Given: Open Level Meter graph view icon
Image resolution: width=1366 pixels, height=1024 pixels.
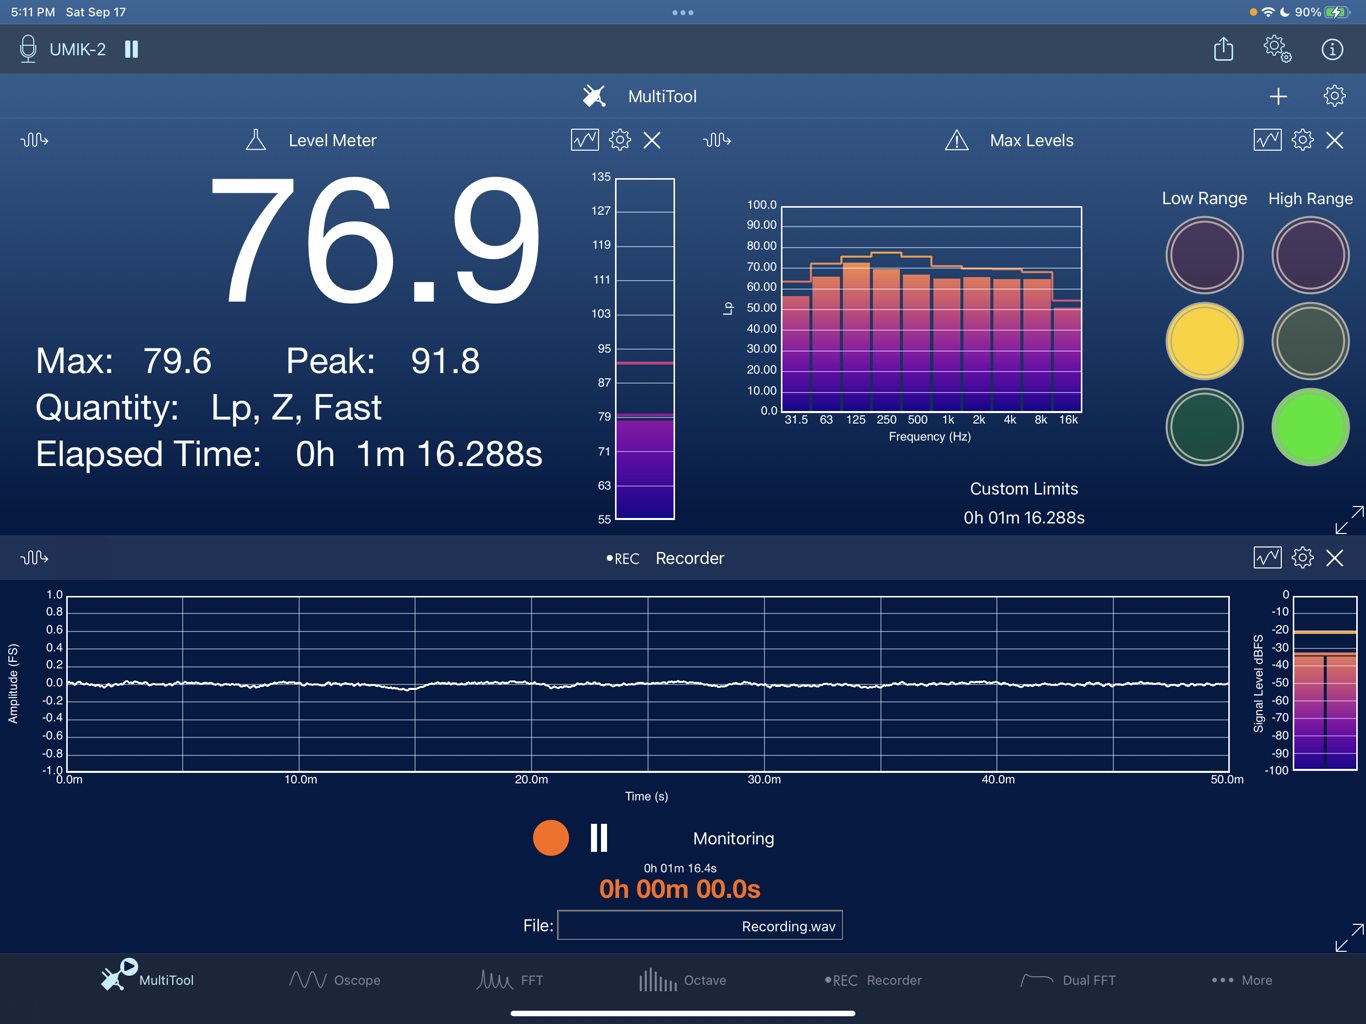Looking at the screenshot, I should pyautogui.click(x=585, y=140).
